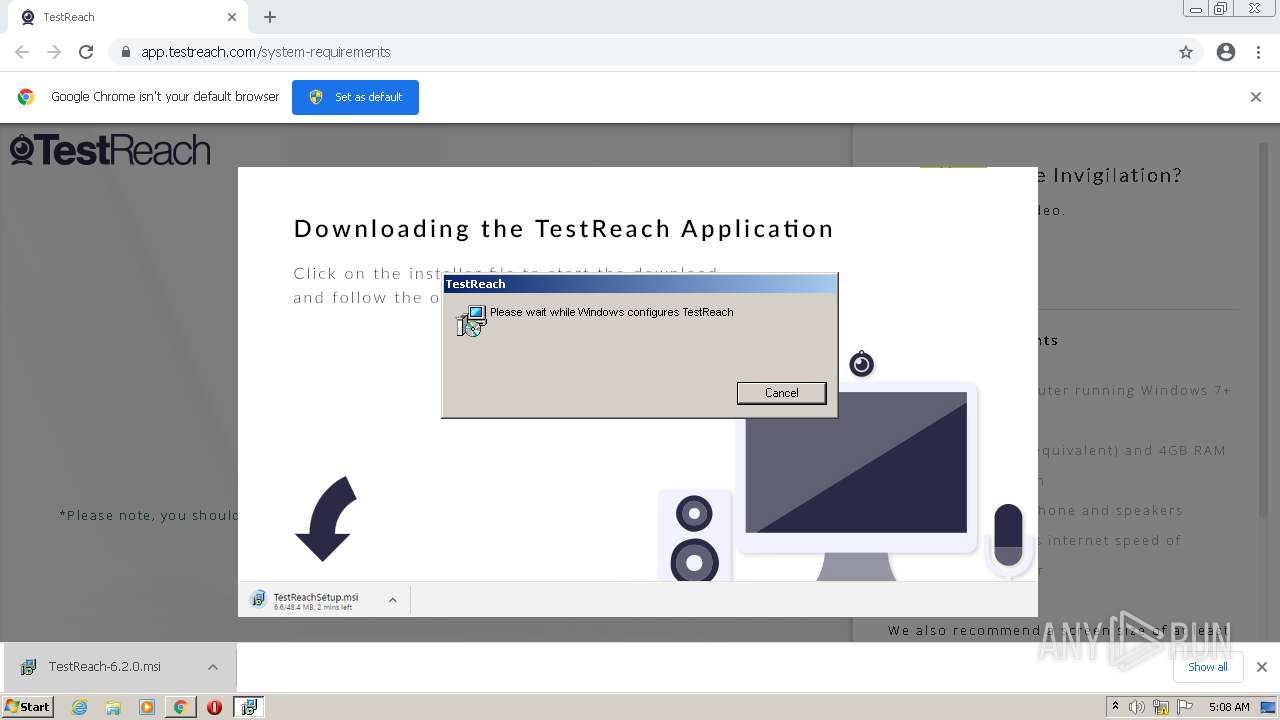Open a new tab with the plus button
The width and height of the screenshot is (1280, 720).
click(270, 17)
